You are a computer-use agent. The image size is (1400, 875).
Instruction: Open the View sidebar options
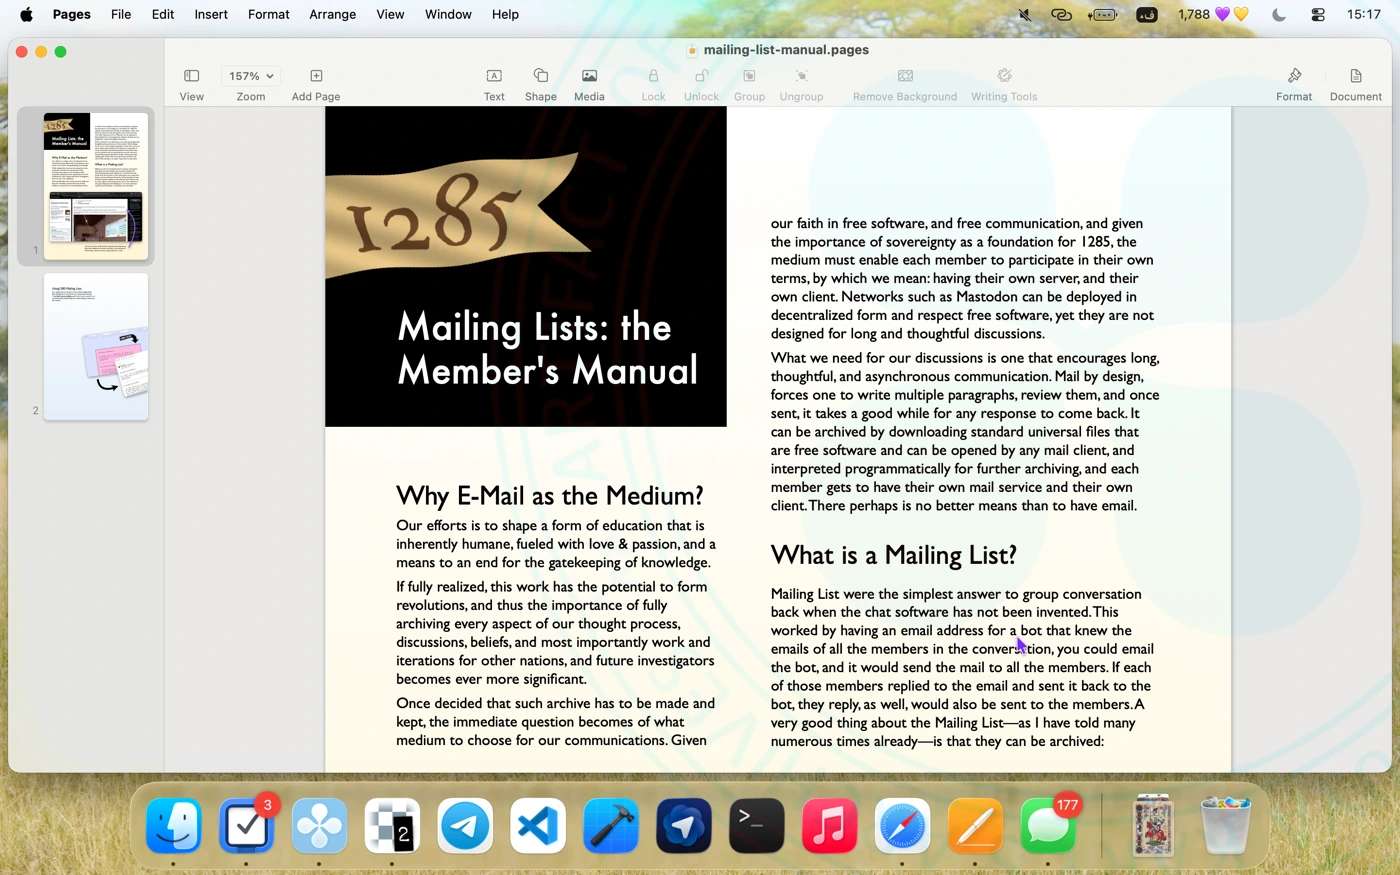(x=191, y=77)
